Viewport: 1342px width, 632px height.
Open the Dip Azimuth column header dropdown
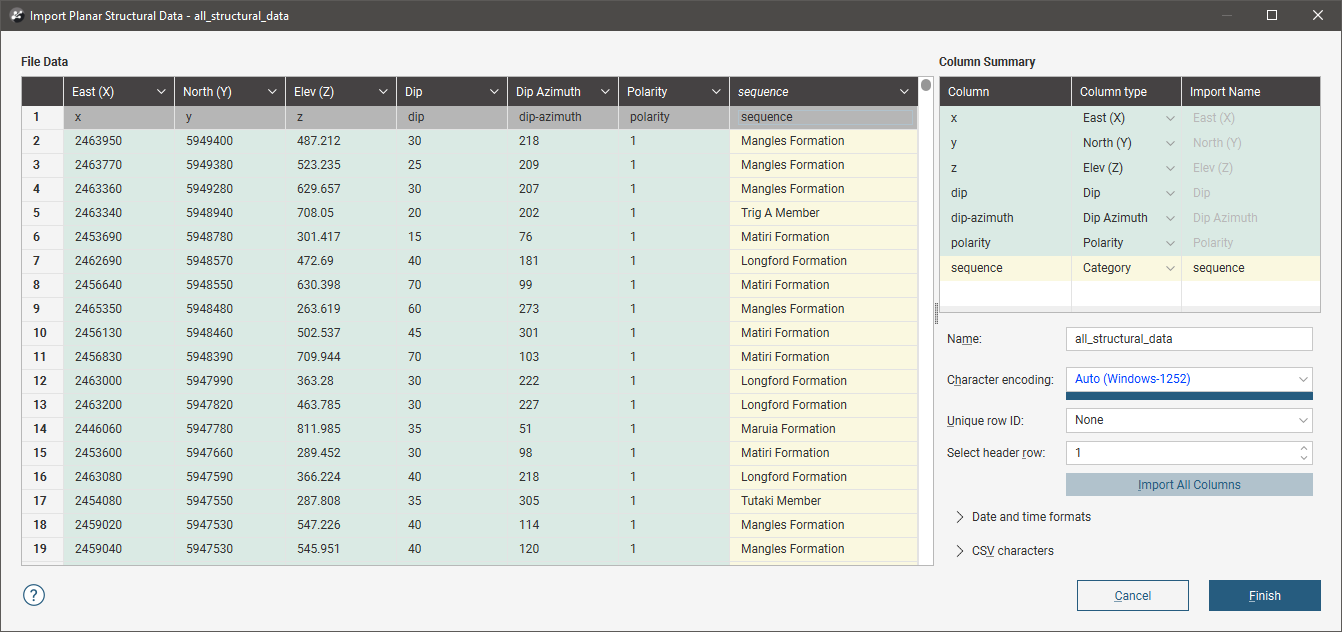(604, 92)
